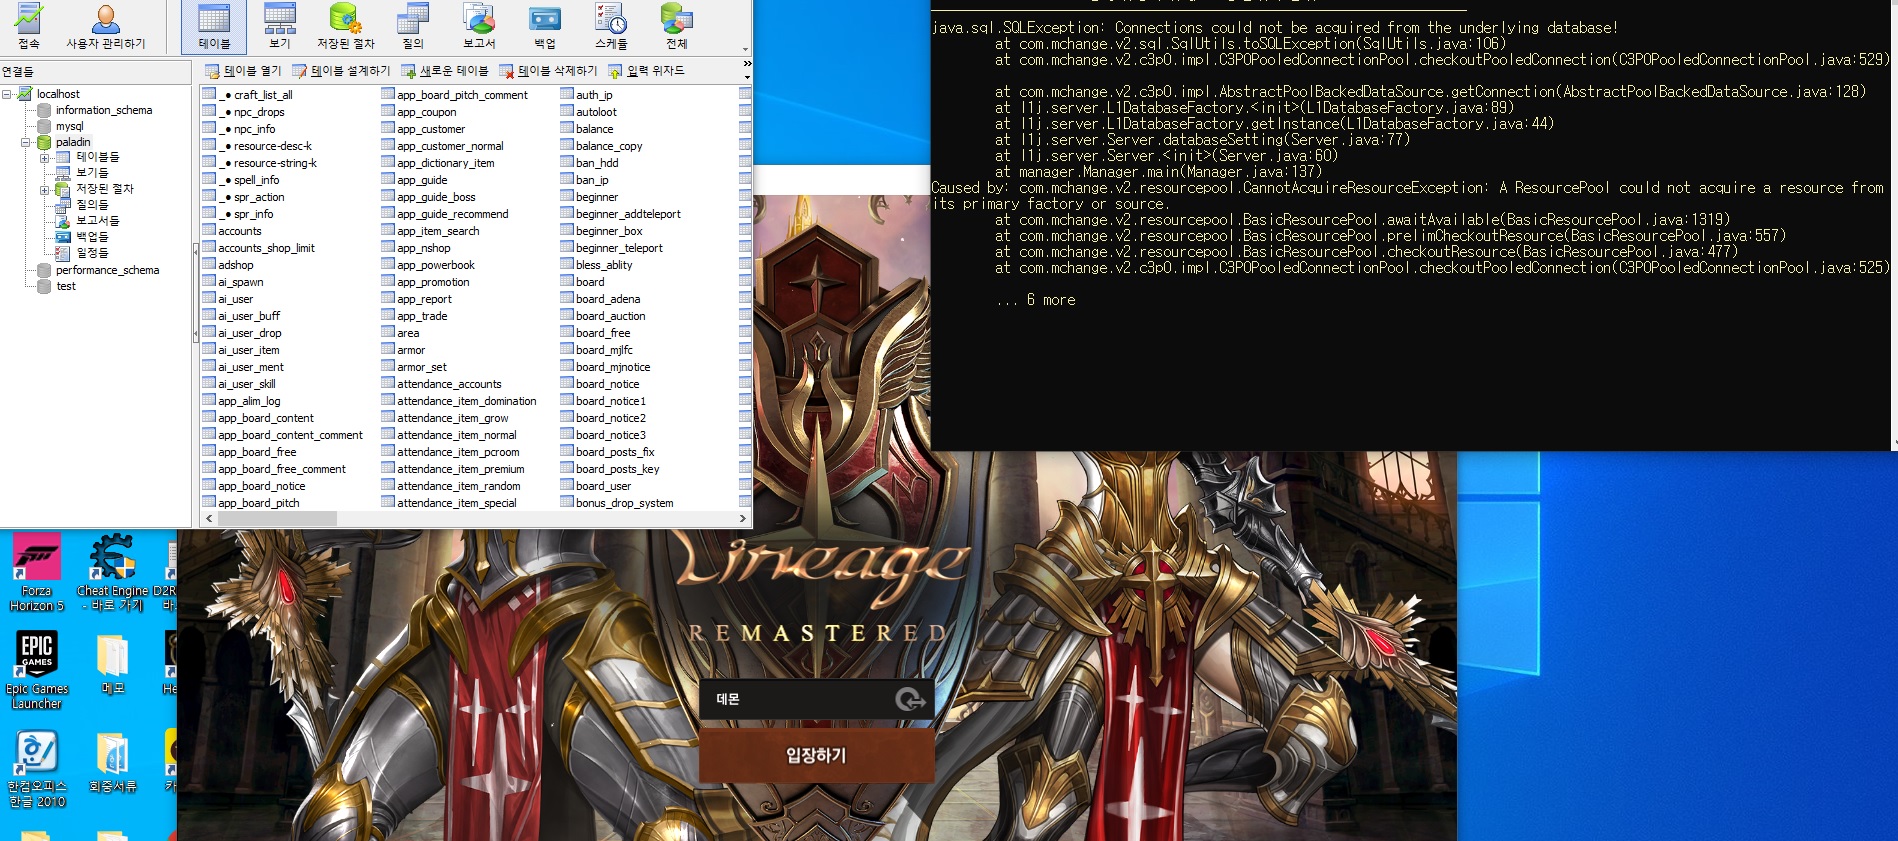
Task: Launch the 입력 위자드 import wizard
Action: [646, 71]
